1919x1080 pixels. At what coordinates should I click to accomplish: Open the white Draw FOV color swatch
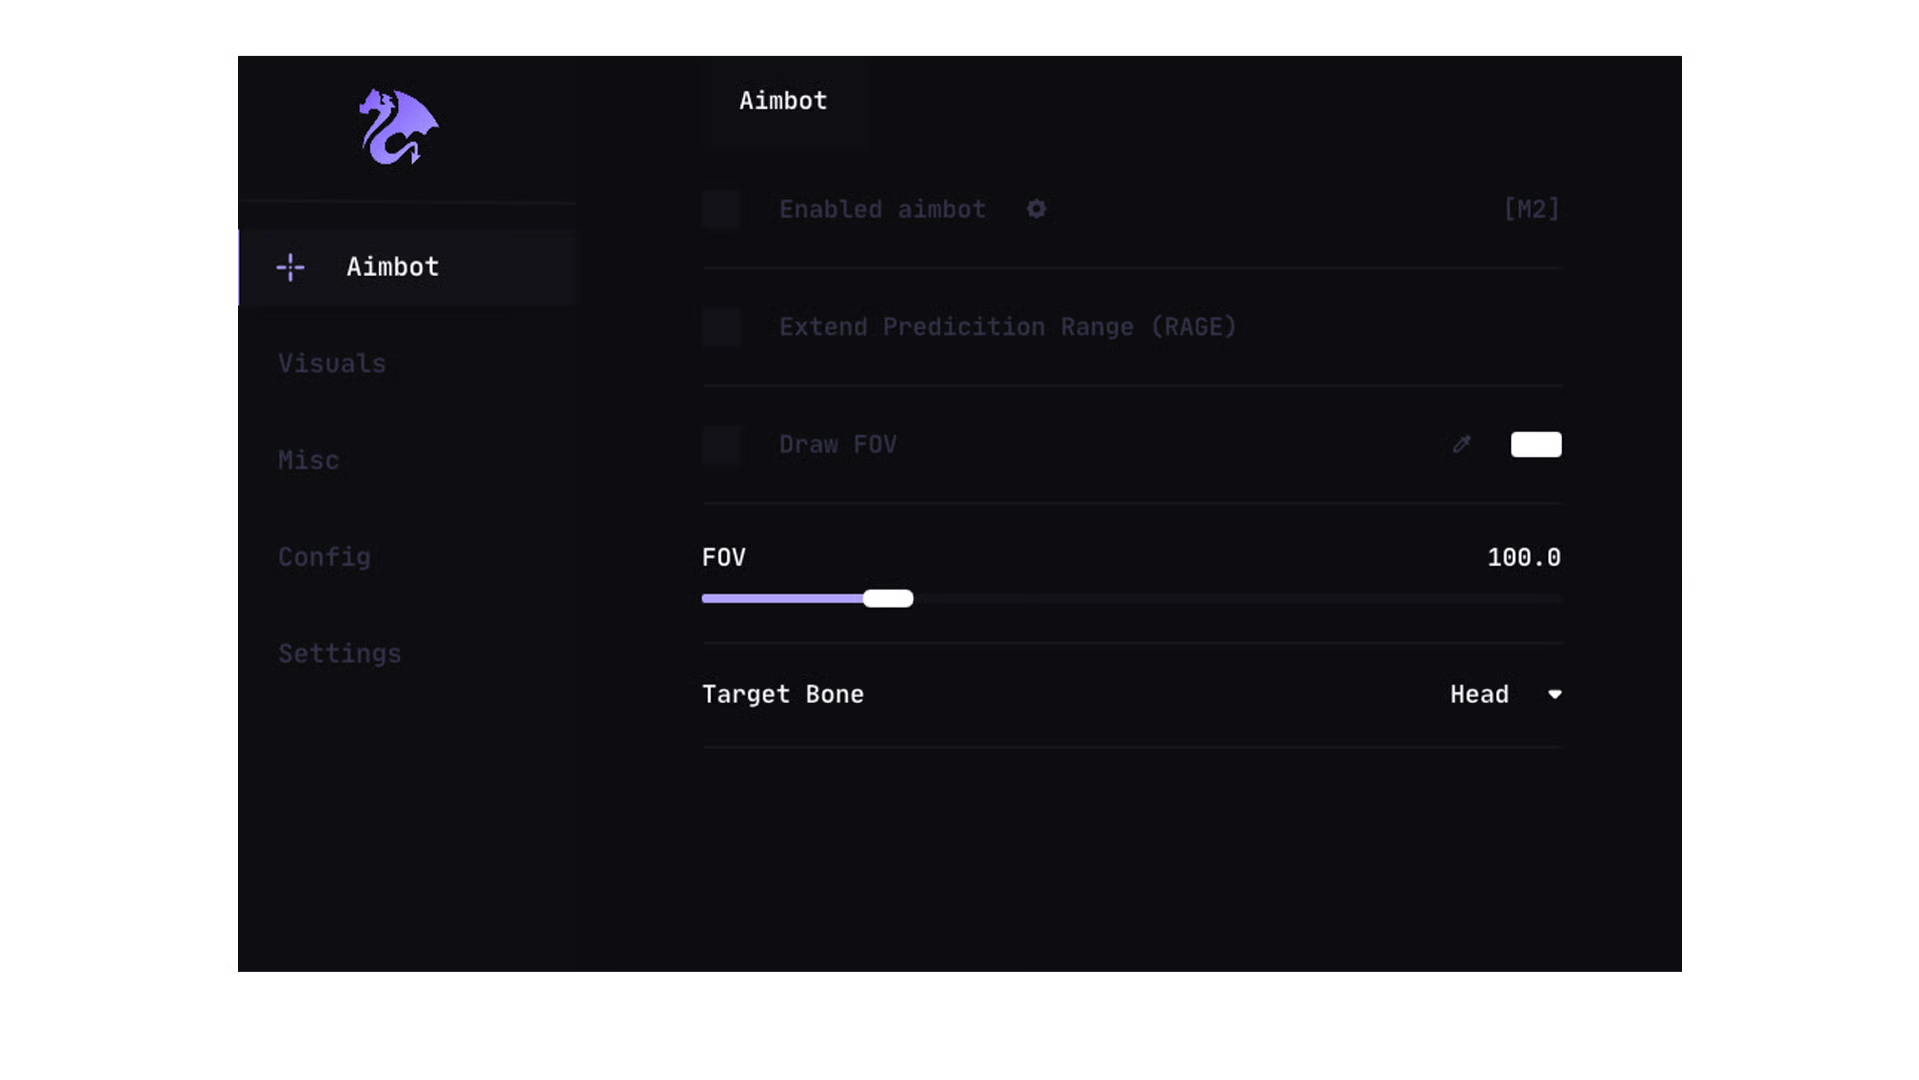(x=1535, y=444)
